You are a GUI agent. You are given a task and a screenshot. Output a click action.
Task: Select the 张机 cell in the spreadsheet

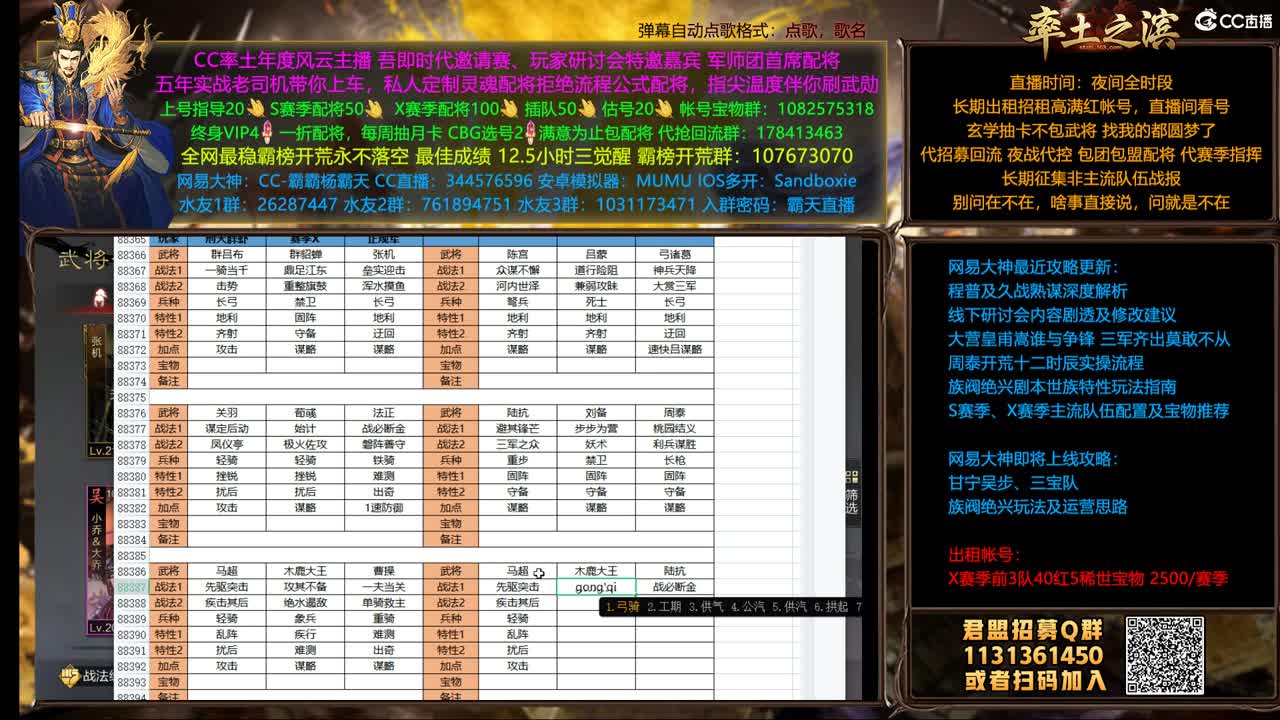[x=384, y=255]
